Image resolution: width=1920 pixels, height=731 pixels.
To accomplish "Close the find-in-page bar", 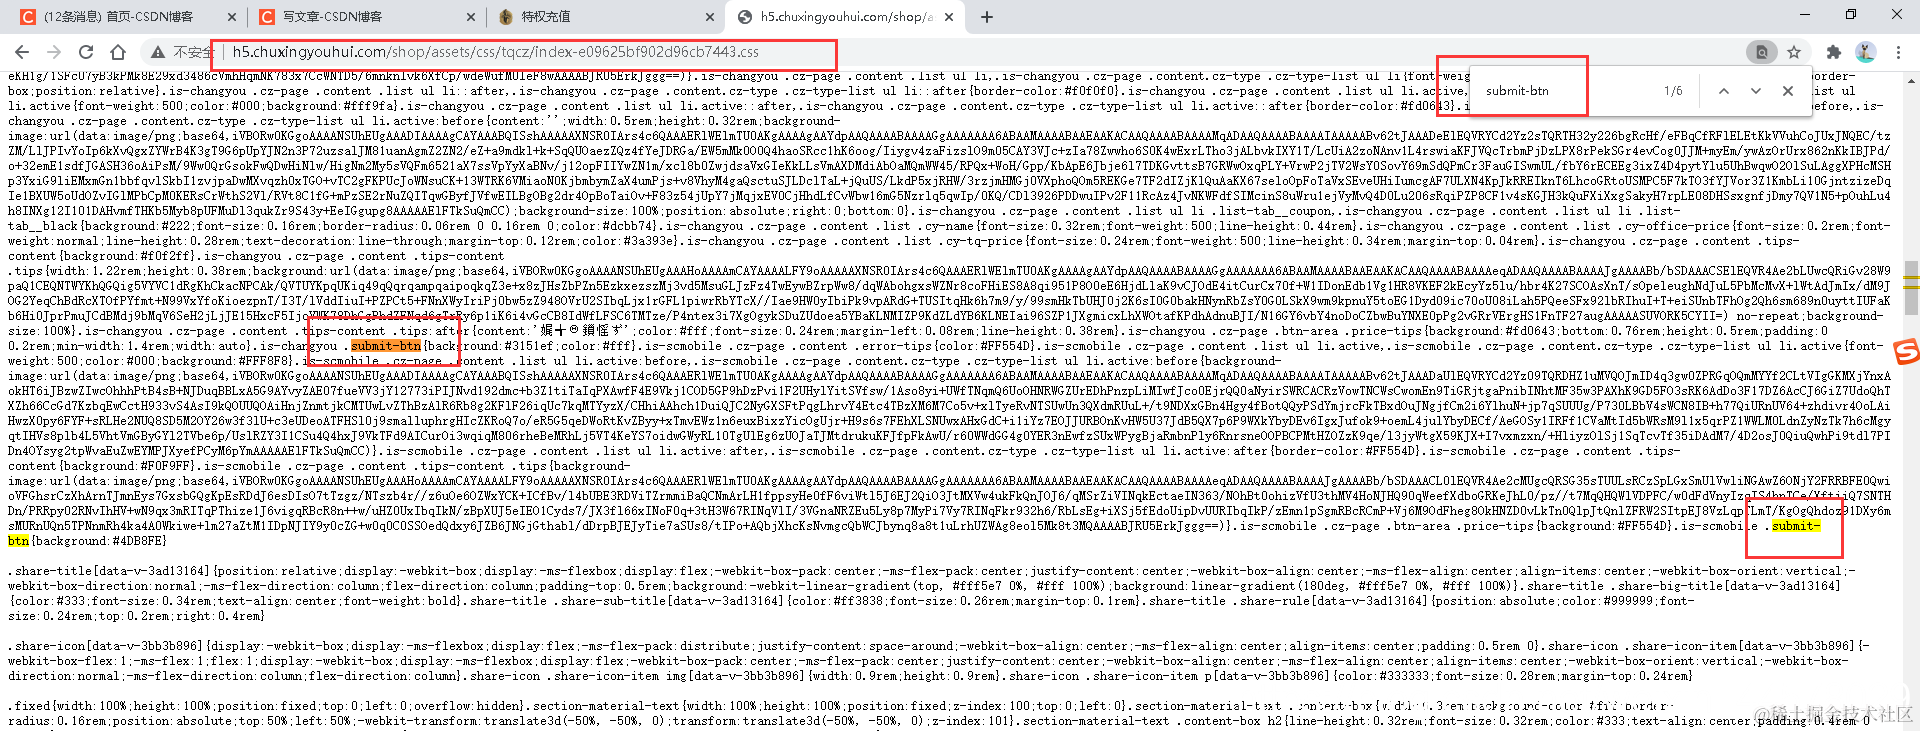I will point(1788,90).
